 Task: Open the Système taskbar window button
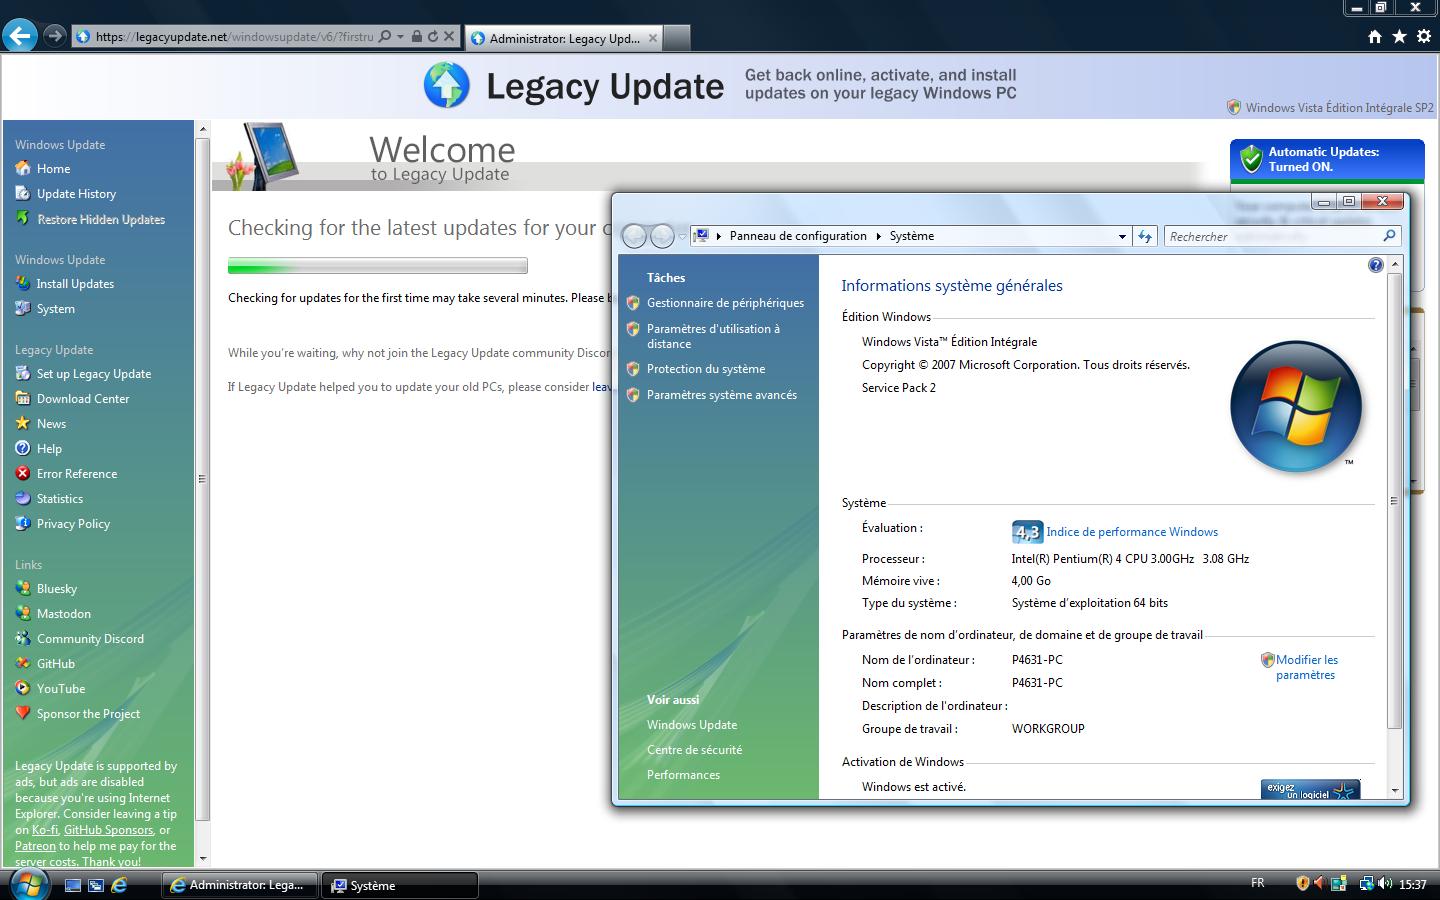pos(399,885)
